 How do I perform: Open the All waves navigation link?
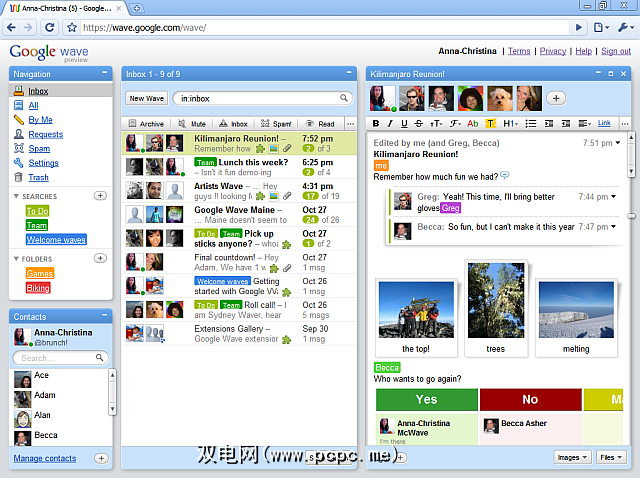(x=33, y=105)
